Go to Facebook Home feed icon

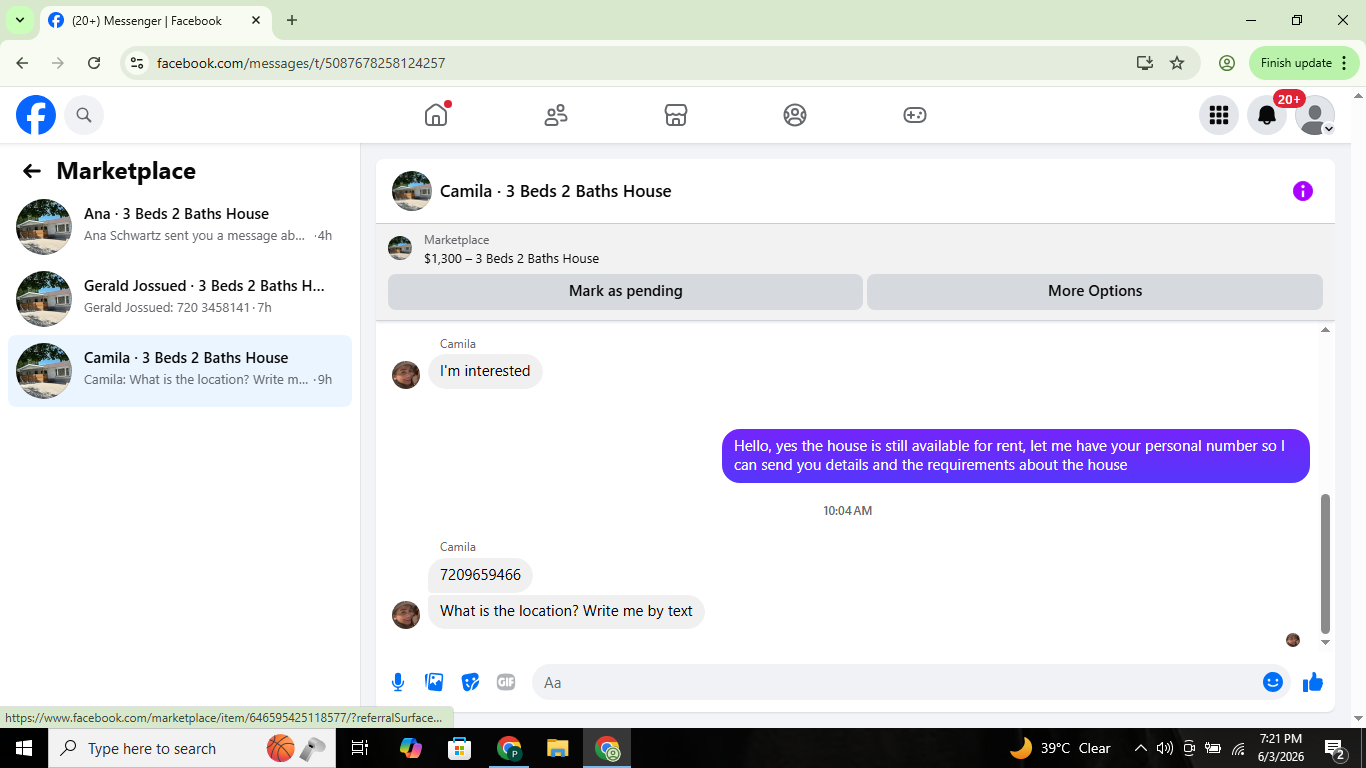click(x=436, y=115)
